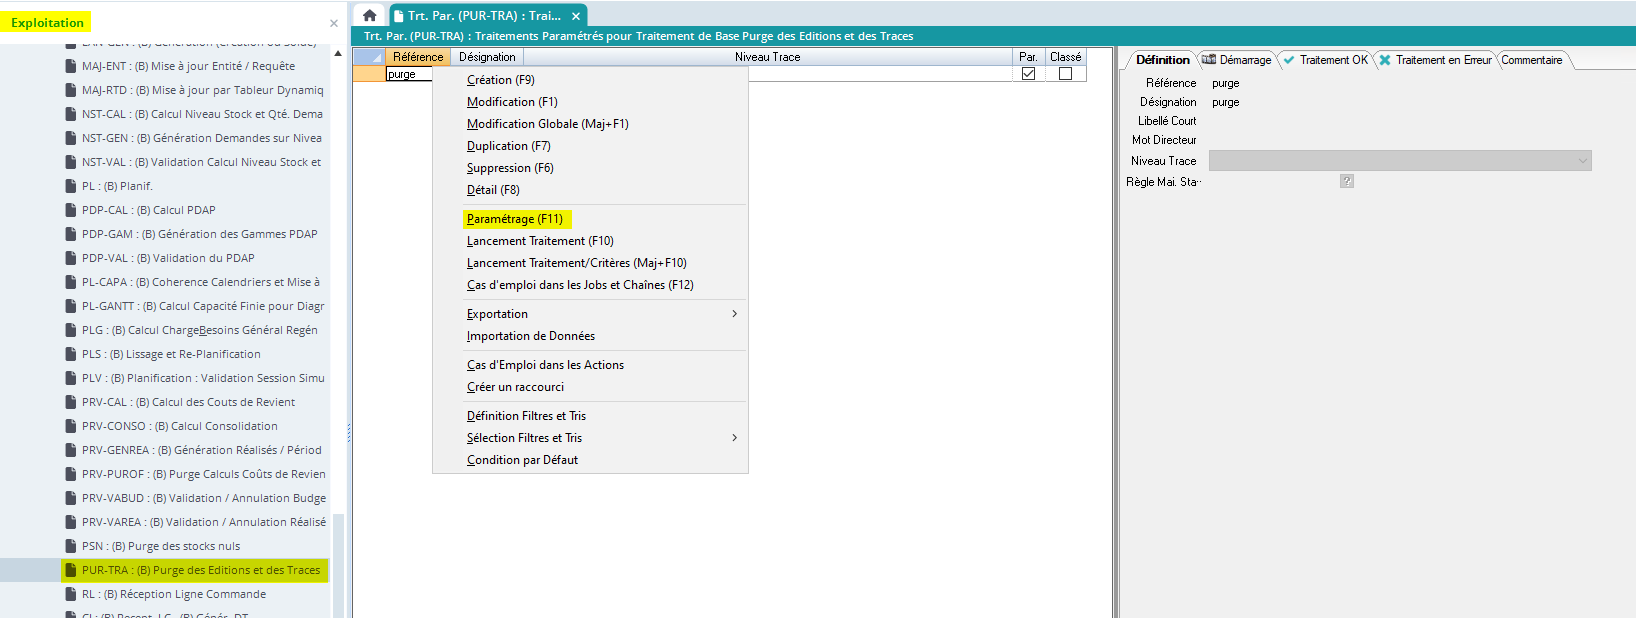This screenshot has width=1636, height=618.
Task: Switch to the Commentaire tab
Action: pyautogui.click(x=1531, y=60)
